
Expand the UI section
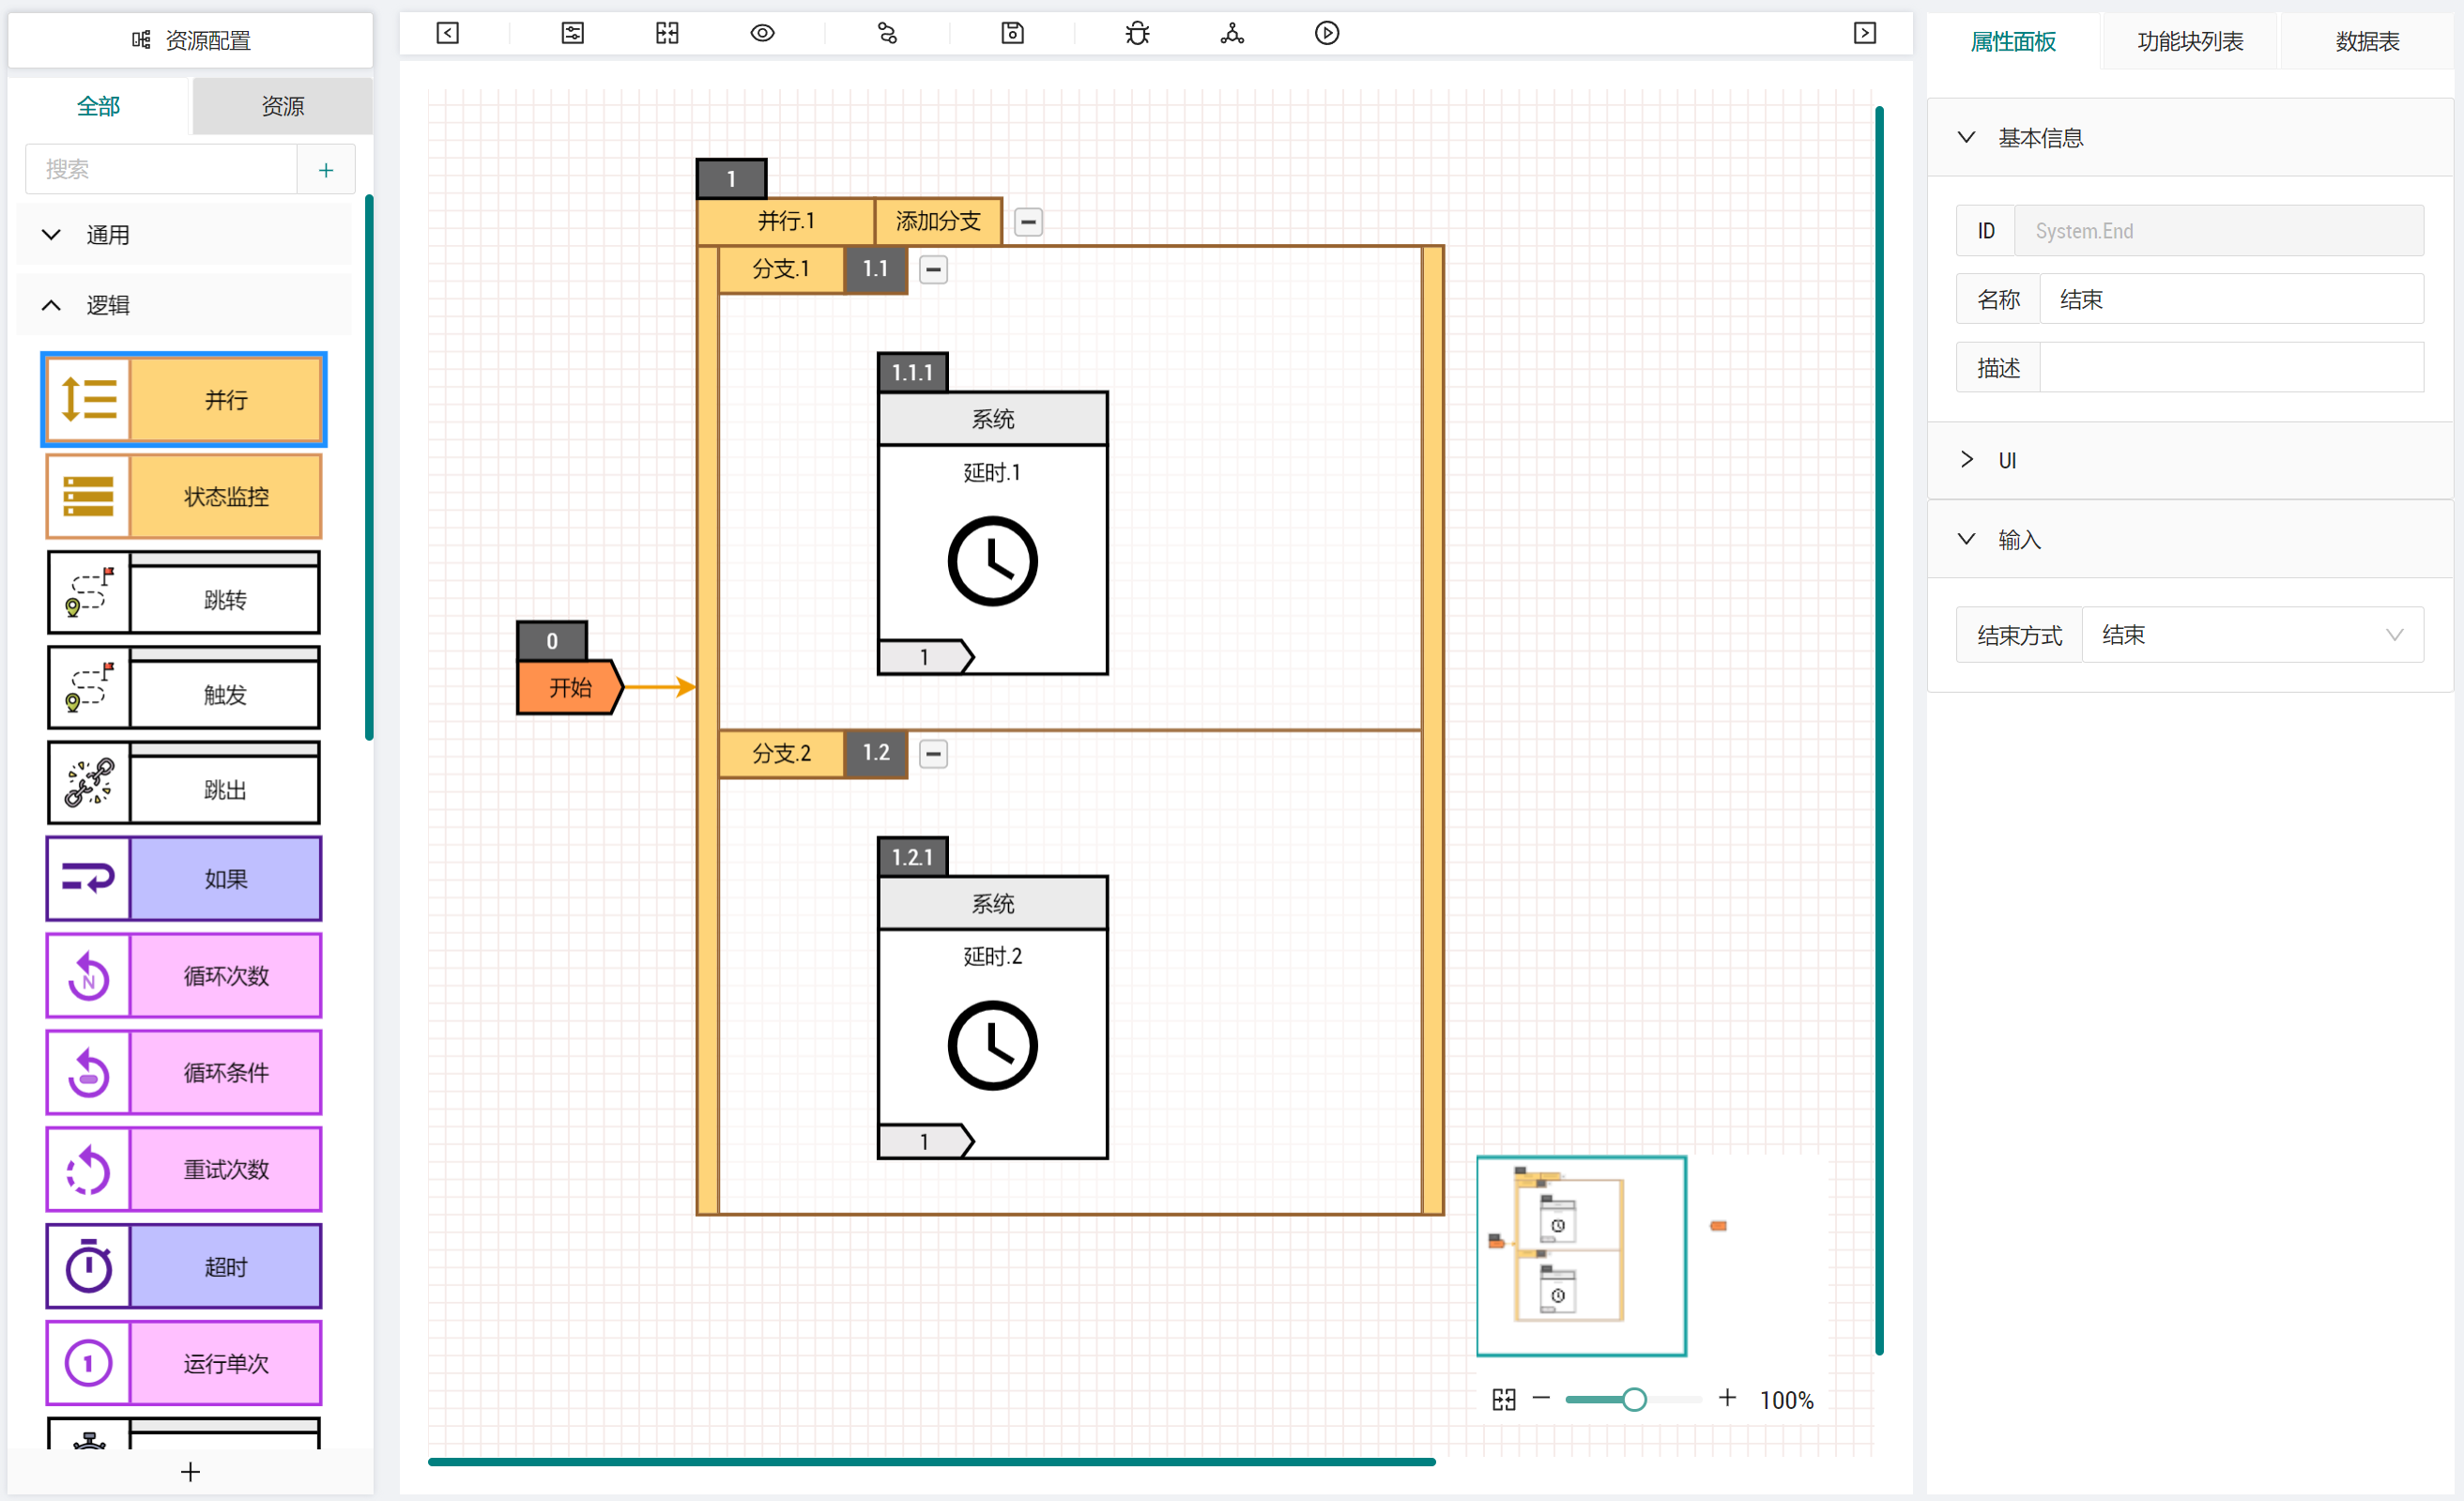point(2190,460)
